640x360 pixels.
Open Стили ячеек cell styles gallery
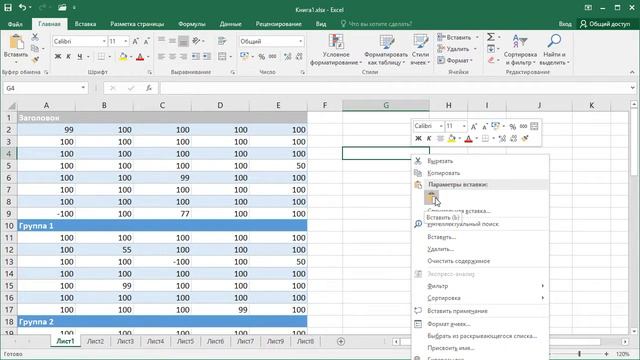pyautogui.click(x=420, y=50)
